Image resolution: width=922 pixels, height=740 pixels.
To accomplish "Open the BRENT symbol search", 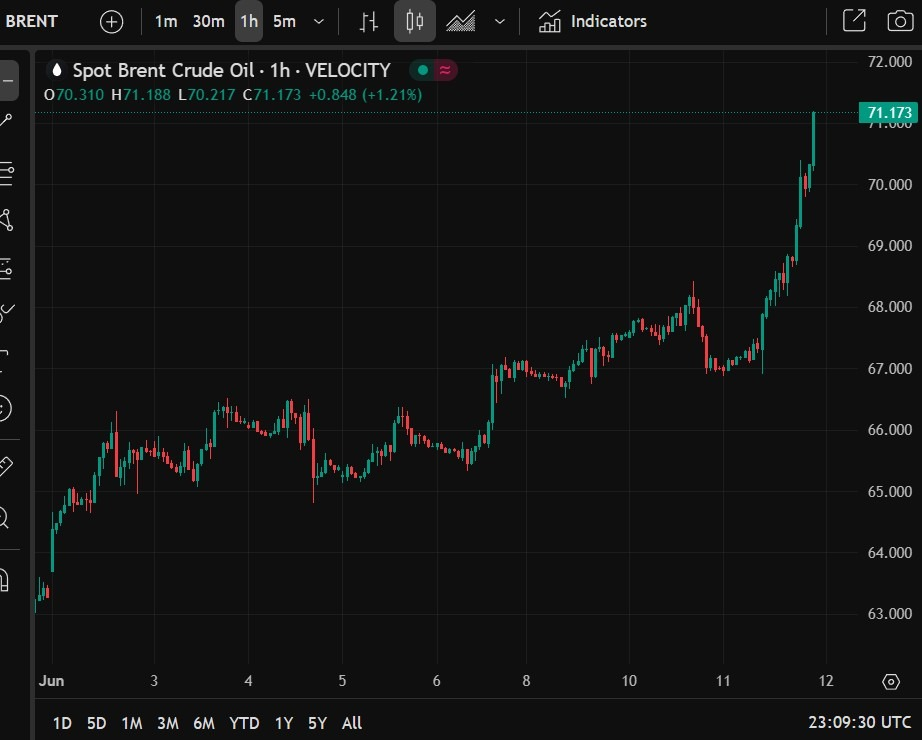I will [x=32, y=21].
